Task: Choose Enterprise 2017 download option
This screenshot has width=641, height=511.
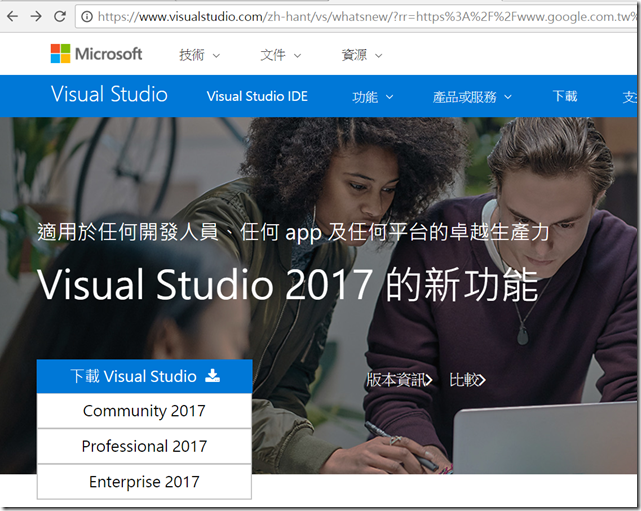Action: pyautogui.click(x=144, y=482)
